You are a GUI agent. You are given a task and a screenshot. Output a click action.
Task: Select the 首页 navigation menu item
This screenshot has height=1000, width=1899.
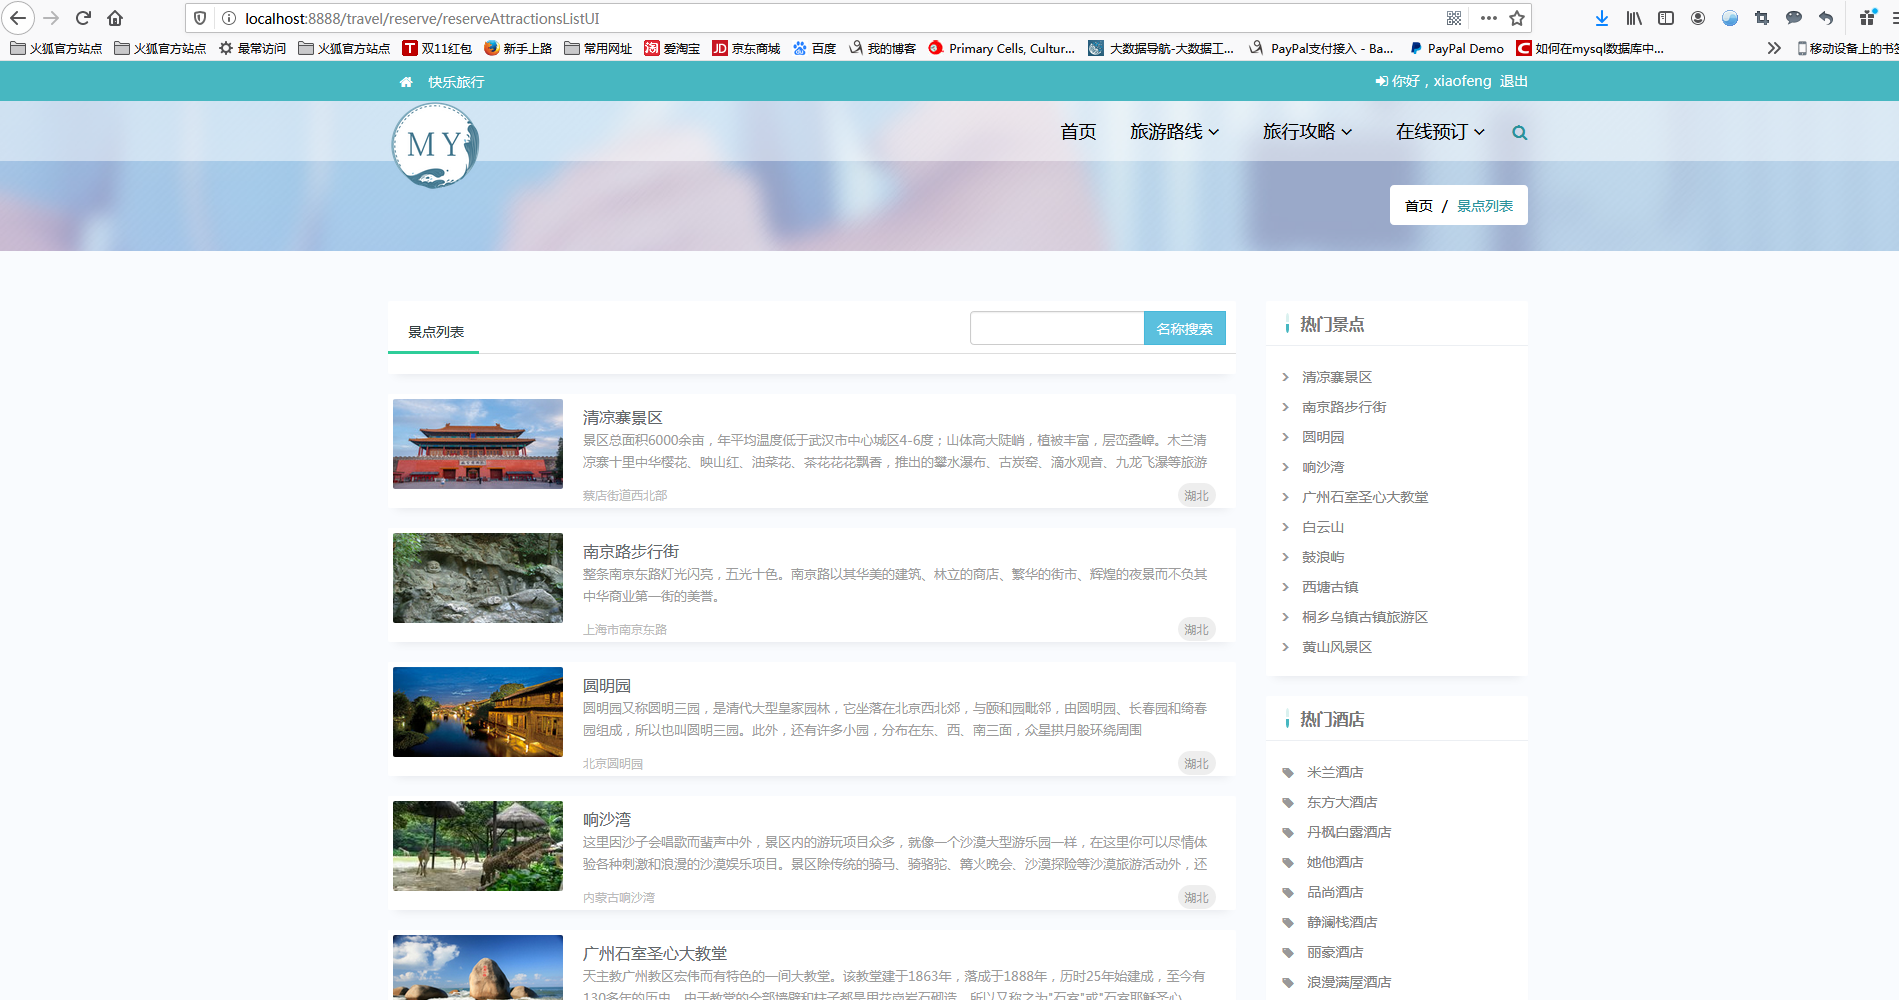pyautogui.click(x=1078, y=132)
